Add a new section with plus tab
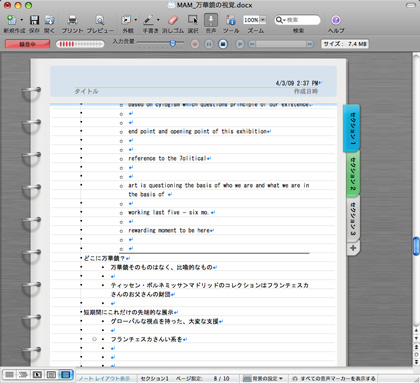 point(353,248)
